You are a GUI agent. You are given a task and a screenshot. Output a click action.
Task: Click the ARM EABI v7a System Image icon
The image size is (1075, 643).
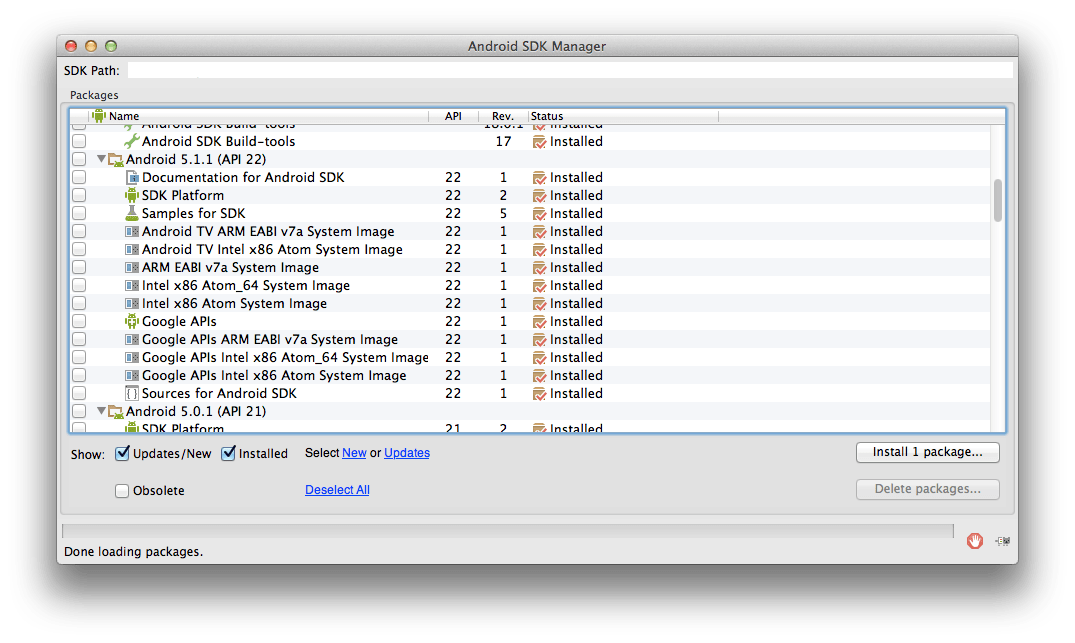(x=132, y=267)
